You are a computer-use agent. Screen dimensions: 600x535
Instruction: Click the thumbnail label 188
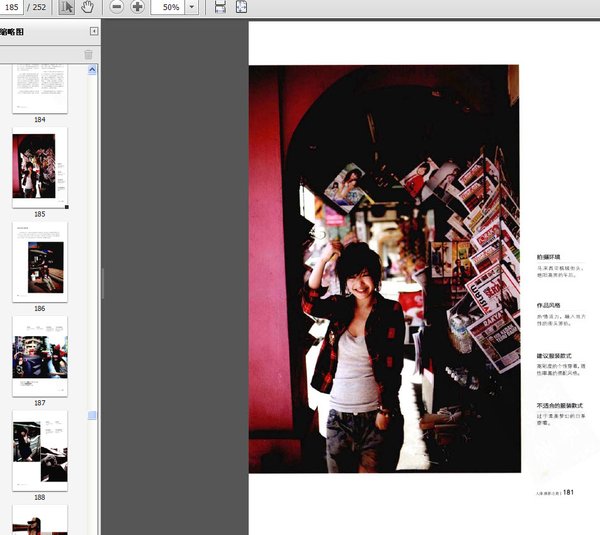click(40, 497)
